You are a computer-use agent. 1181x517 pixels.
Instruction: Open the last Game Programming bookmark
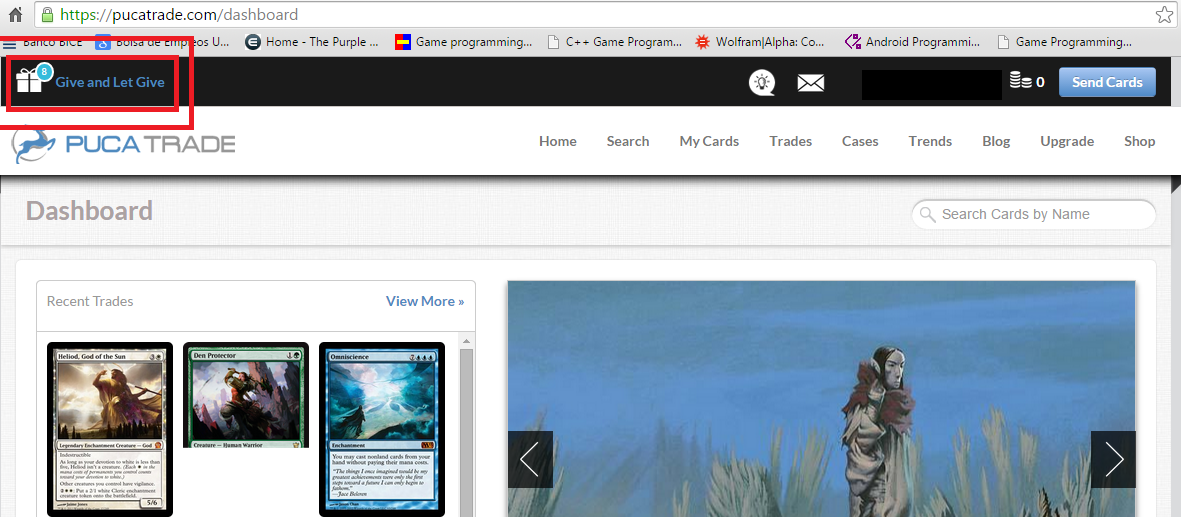pyautogui.click(x=1065, y=42)
